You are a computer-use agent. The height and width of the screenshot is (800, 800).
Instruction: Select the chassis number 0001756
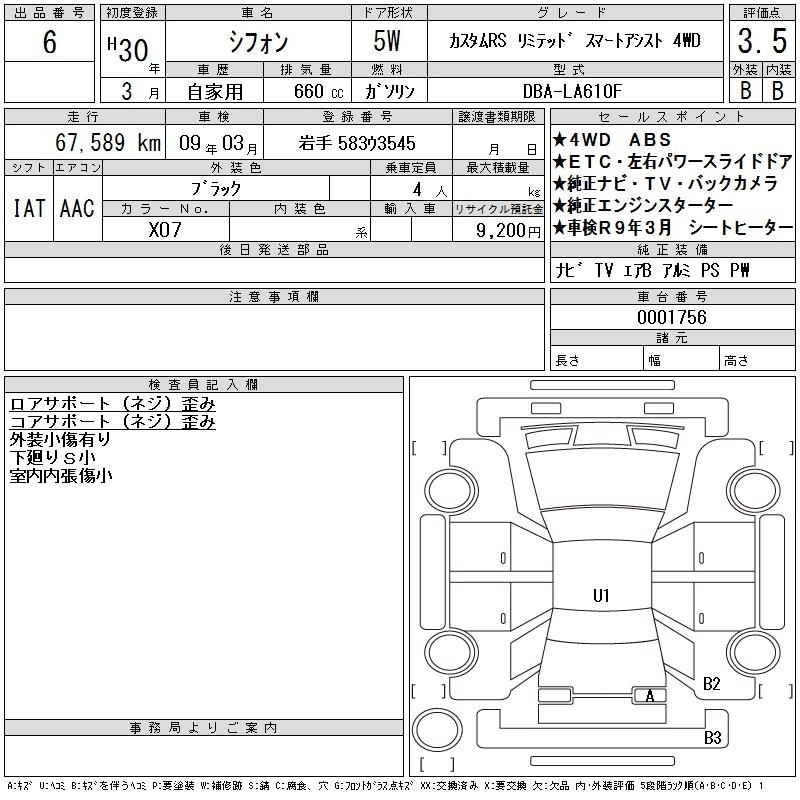[672, 317]
